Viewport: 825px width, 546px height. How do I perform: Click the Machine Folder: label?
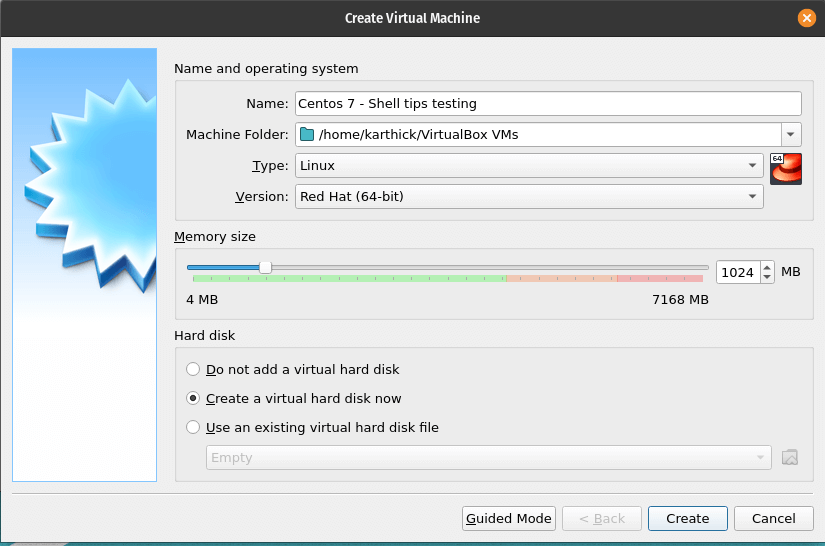click(x=237, y=135)
